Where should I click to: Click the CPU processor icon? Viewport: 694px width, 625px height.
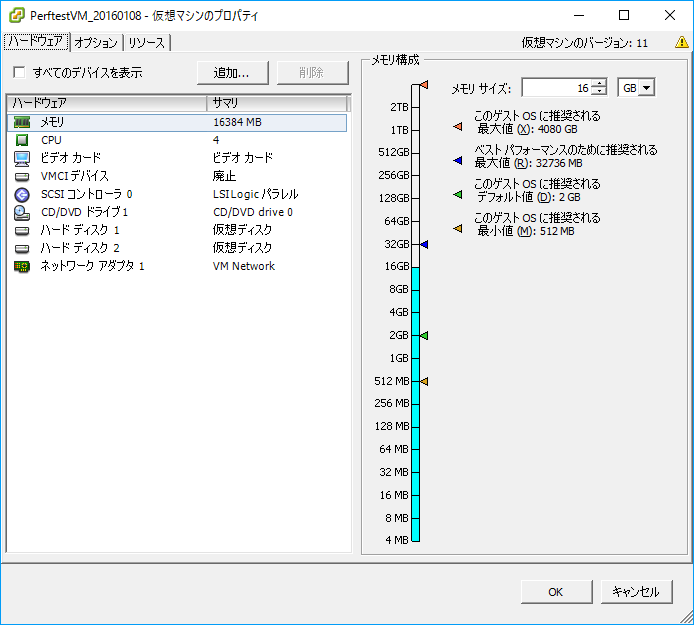tap(22, 140)
